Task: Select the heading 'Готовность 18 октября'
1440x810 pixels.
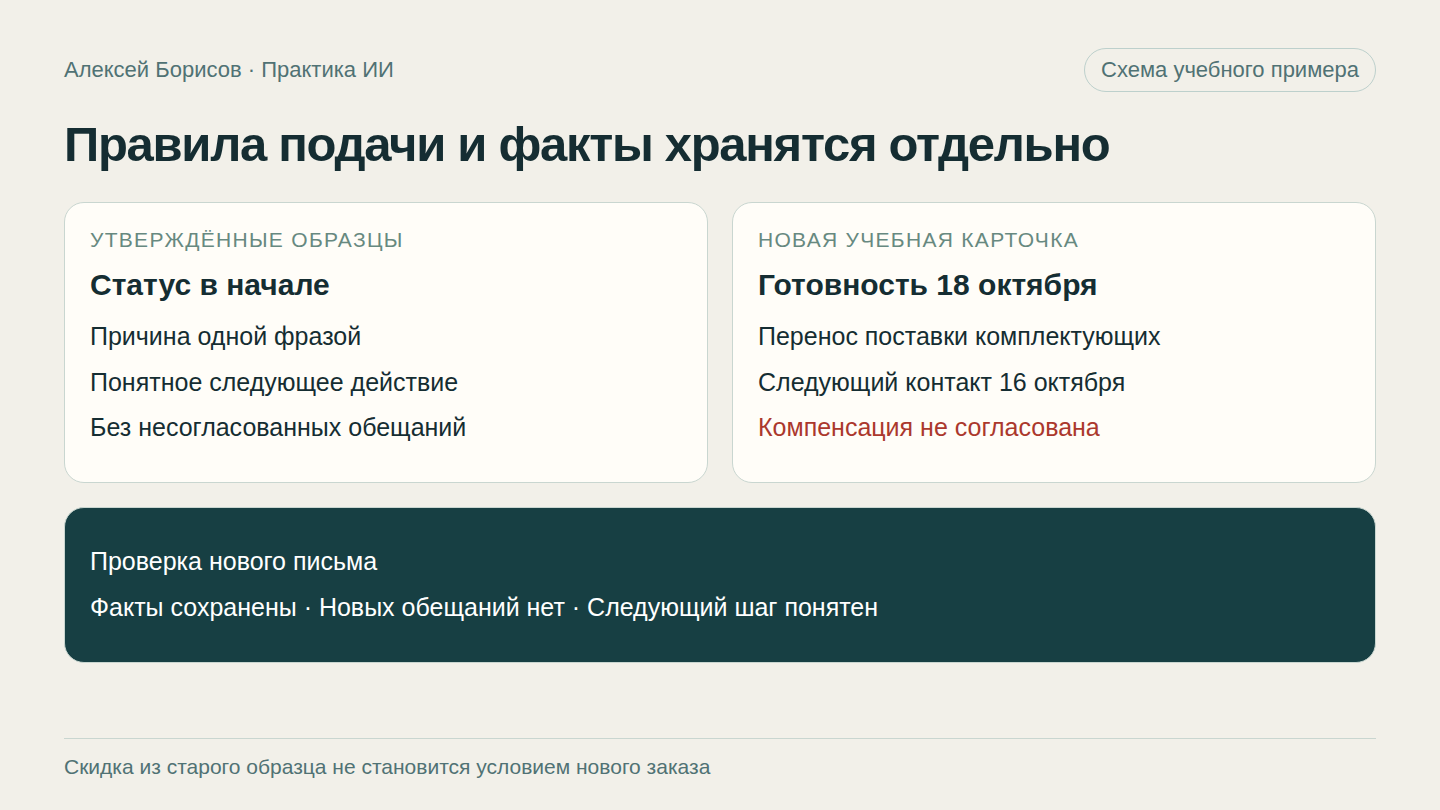Action: pyautogui.click(x=927, y=285)
